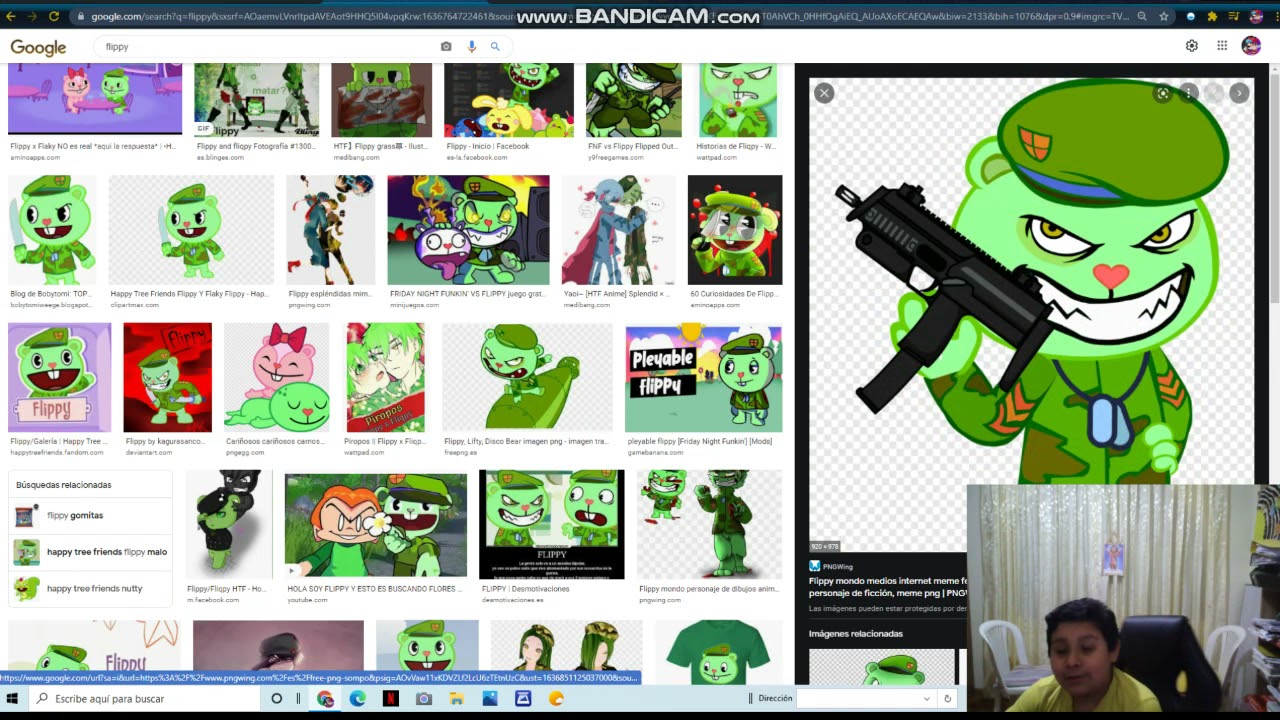Open 'Piropos || Flippy x Flippy' wattpad thumbnail

coord(385,378)
